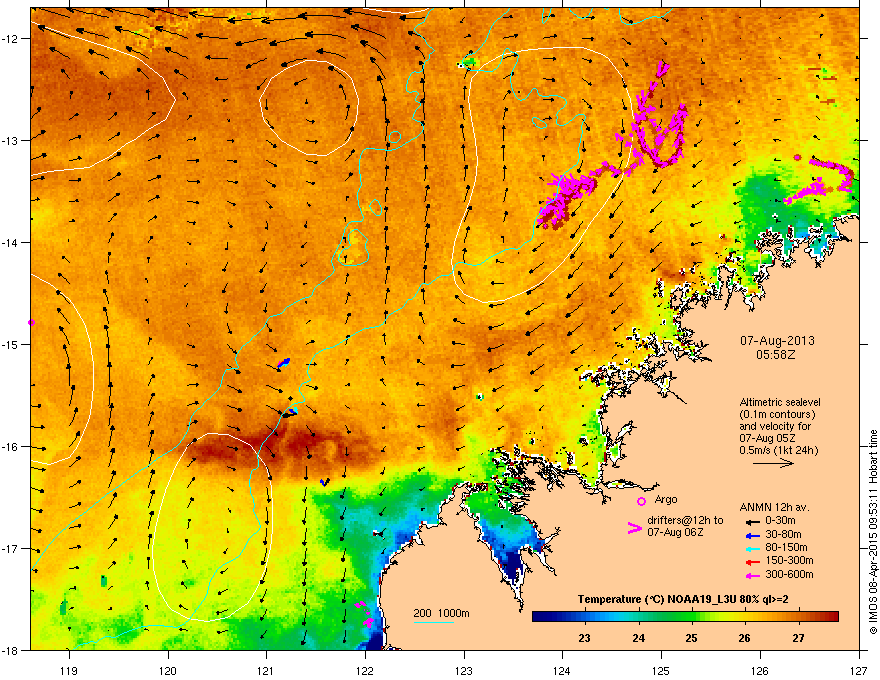Click the colorbar tick label 23
This screenshot has width=880, height=680.
tap(584, 638)
